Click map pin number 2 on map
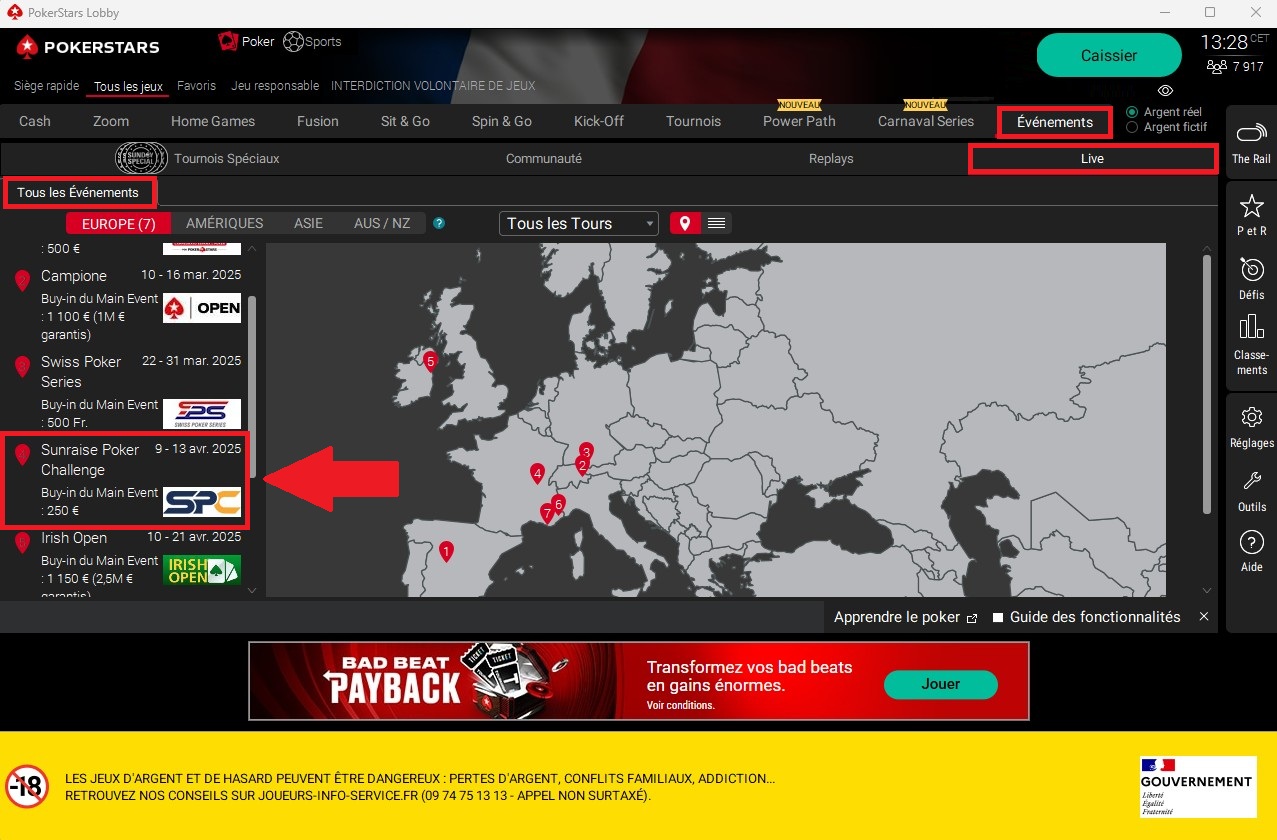This screenshot has height=840, width=1277. click(x=581, y=466)
